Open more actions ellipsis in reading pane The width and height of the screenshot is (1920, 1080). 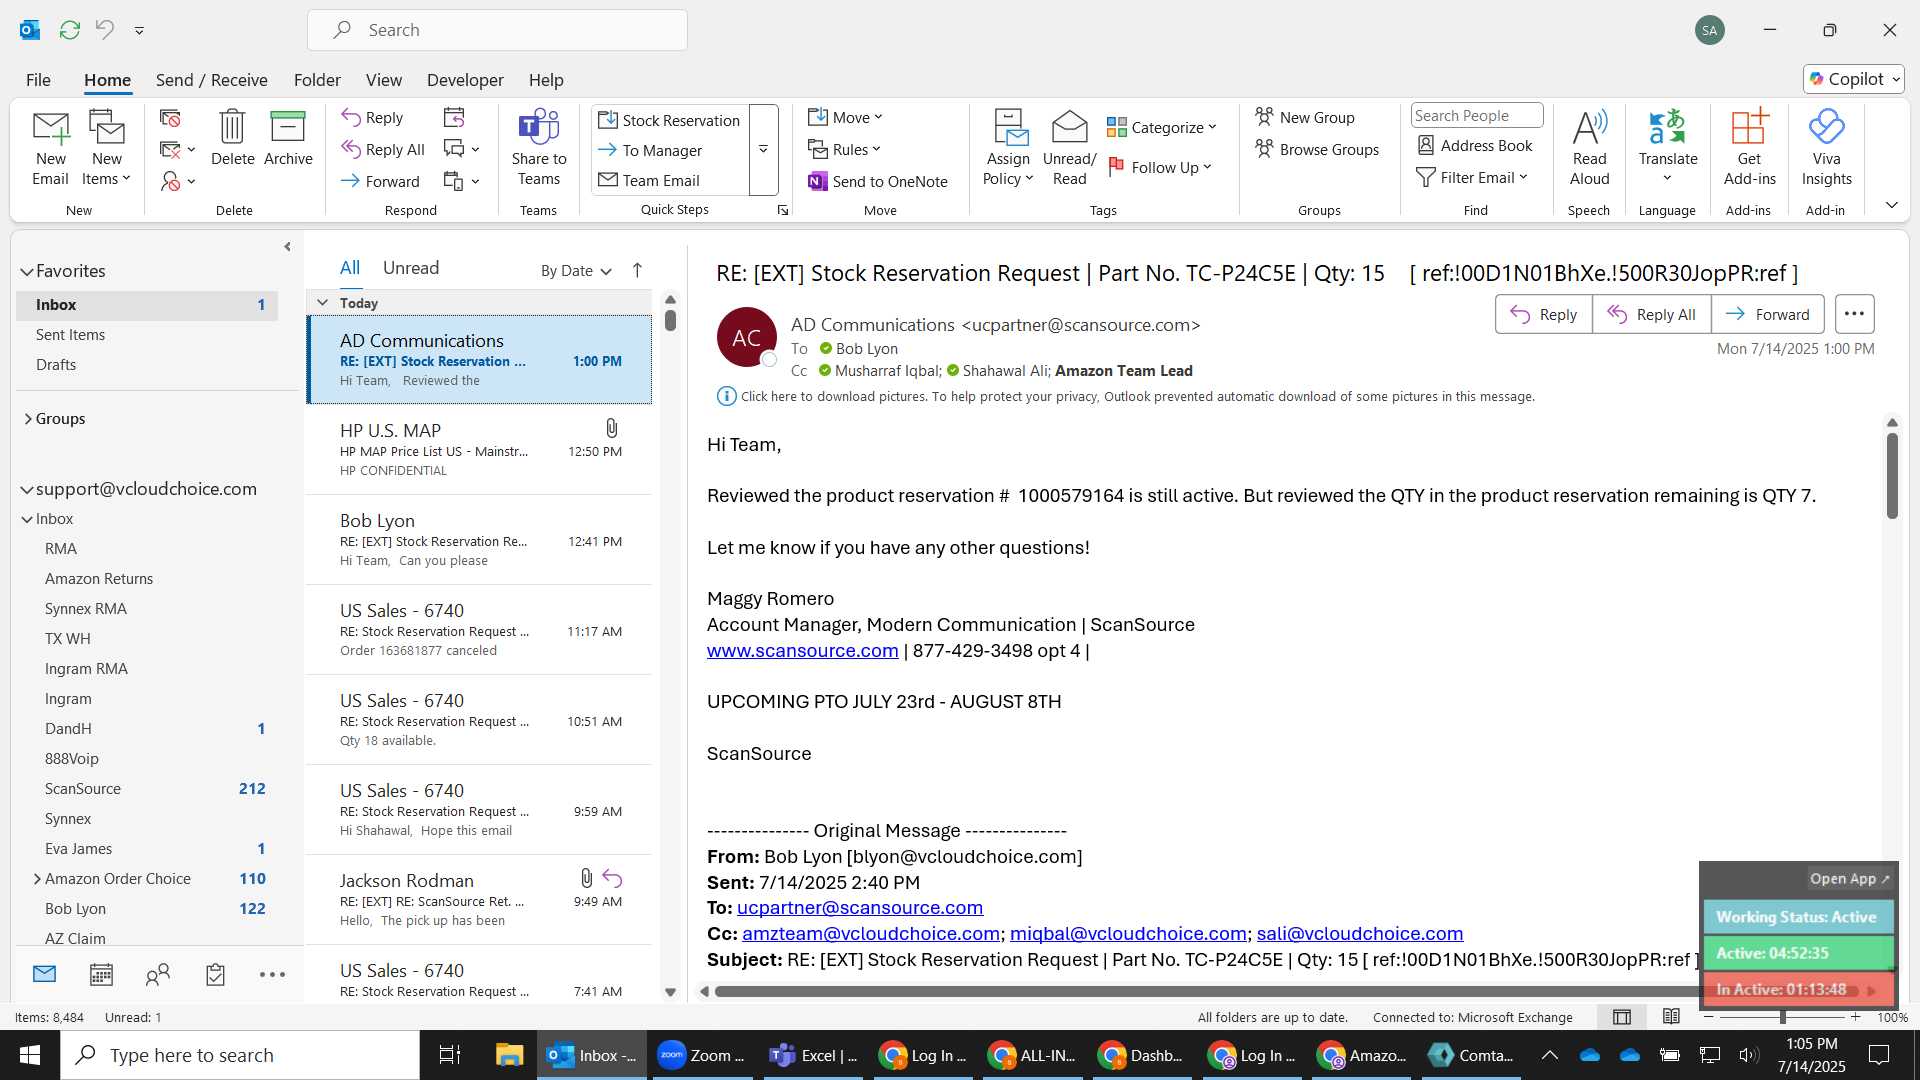(x=1853, y=314)
